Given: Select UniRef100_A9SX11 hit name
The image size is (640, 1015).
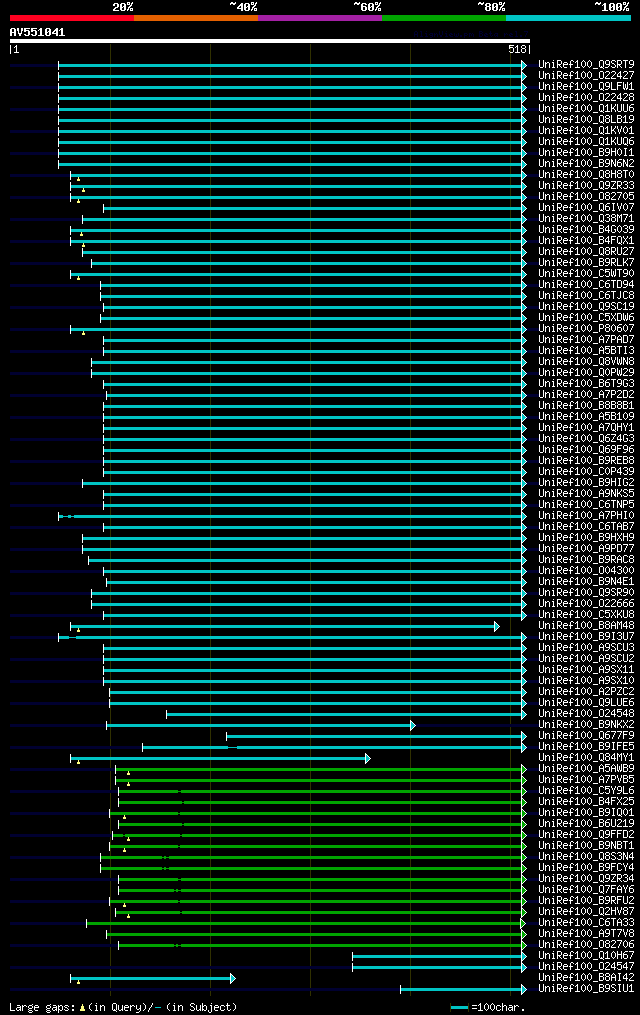Looking at the screenshot, I should coord(586,670).
